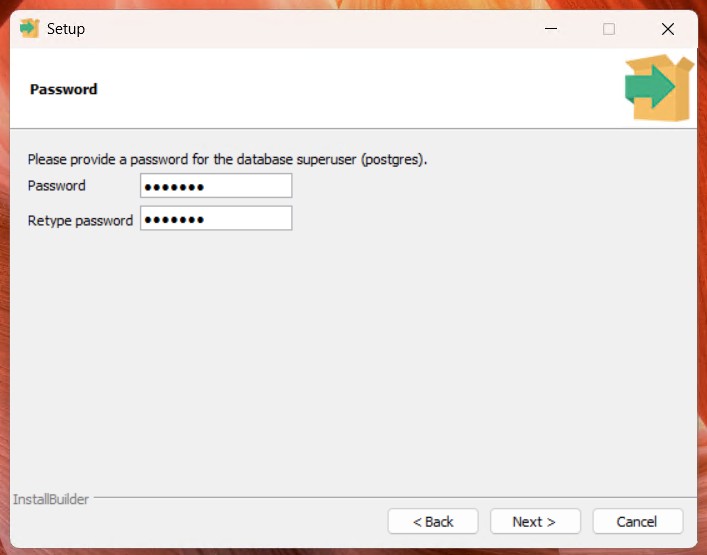This screenshot has height=555, width=707.
Task: Click the superuser password instruction text
Action: 227,160
